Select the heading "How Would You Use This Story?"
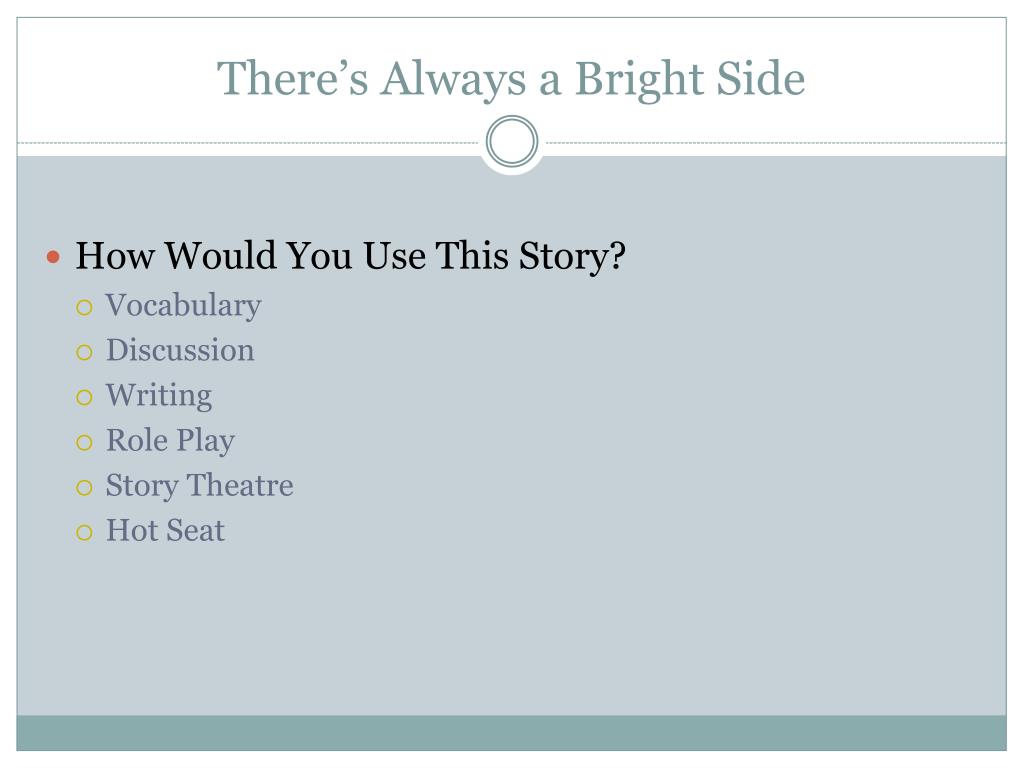Screen dimensions: 1024x768 tap(351, 256)
